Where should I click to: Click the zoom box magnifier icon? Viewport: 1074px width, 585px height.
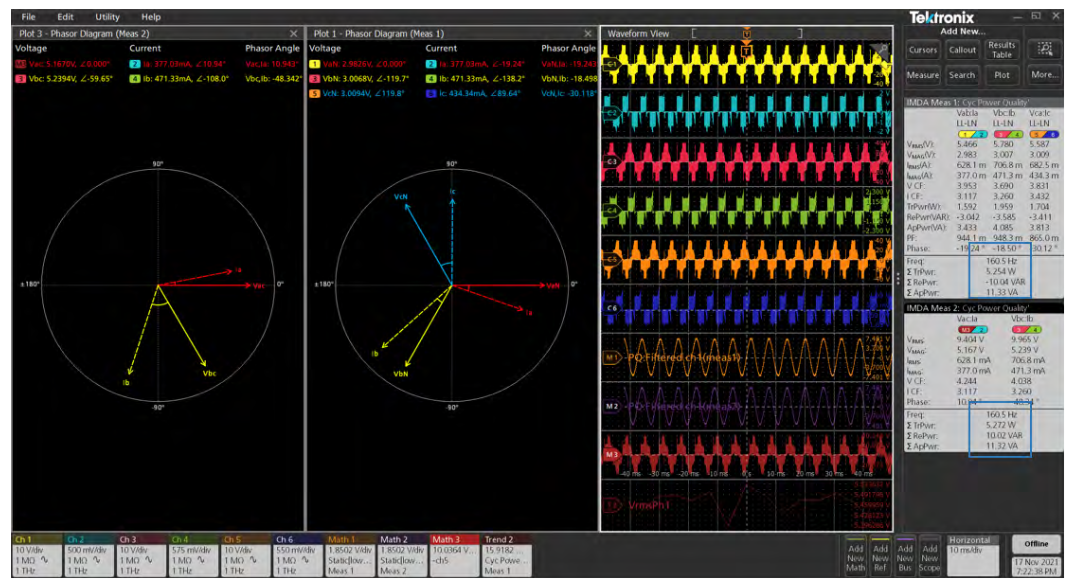(x=1045, y=49)
